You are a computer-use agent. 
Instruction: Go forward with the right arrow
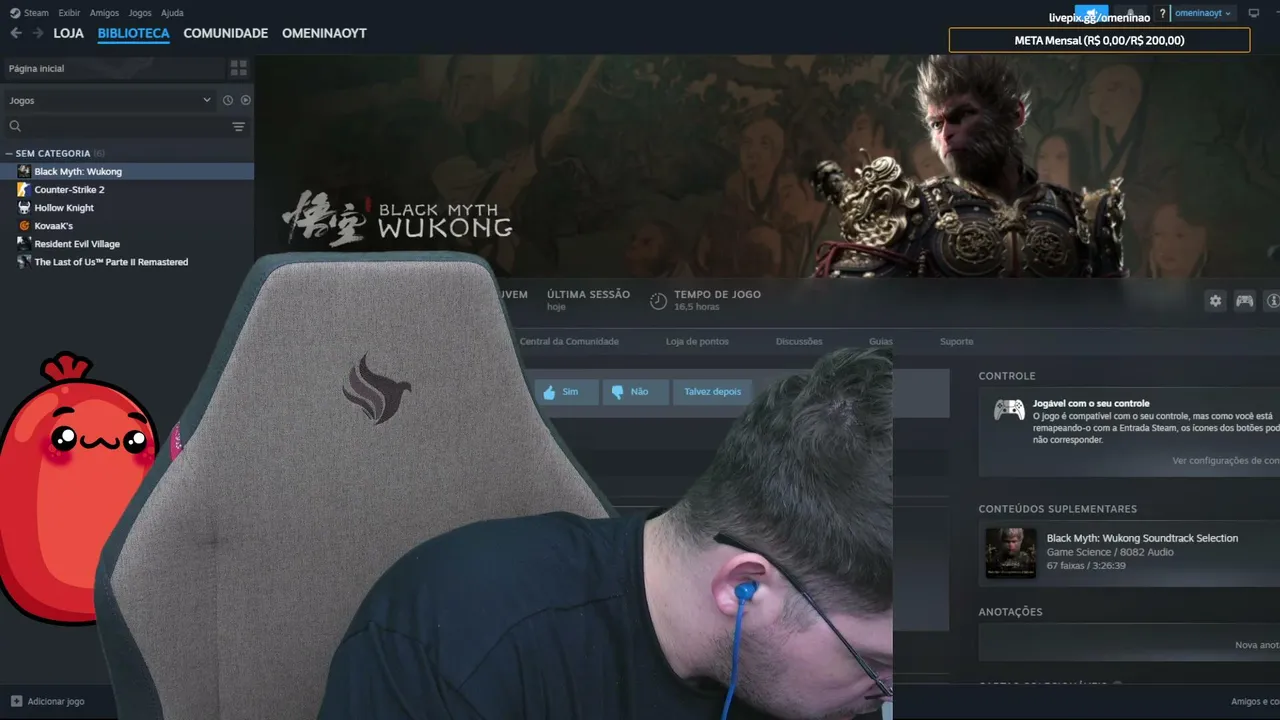click(x=37, y=33)
